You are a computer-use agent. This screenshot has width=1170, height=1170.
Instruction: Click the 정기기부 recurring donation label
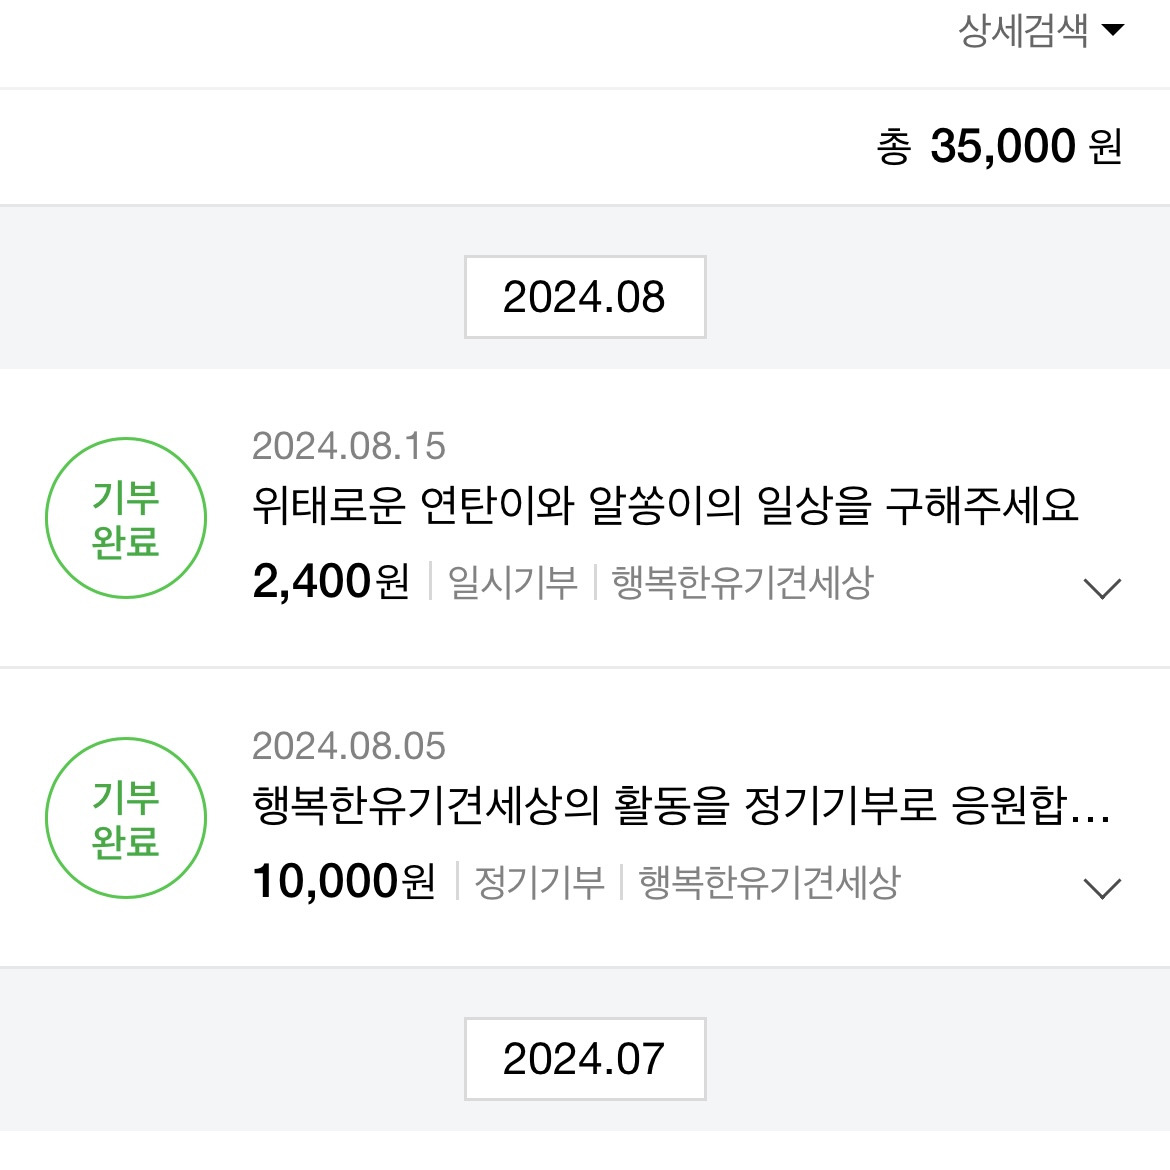pos(540,882)
